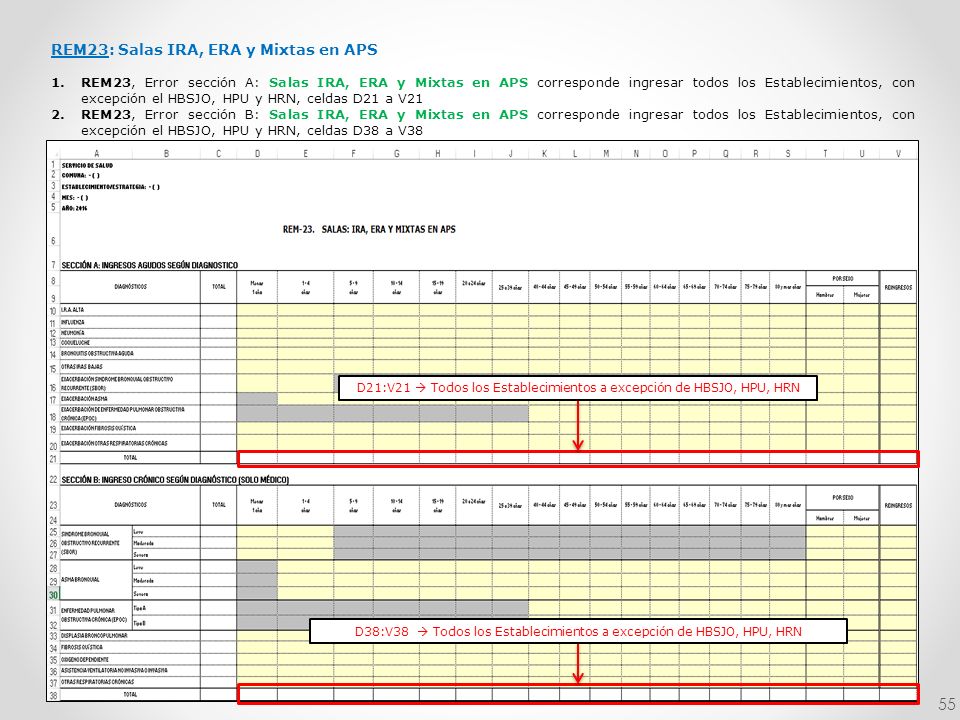Screen dimensions: 960x720
Task: Select spreadsheet column header D
Action: [257, 154]
